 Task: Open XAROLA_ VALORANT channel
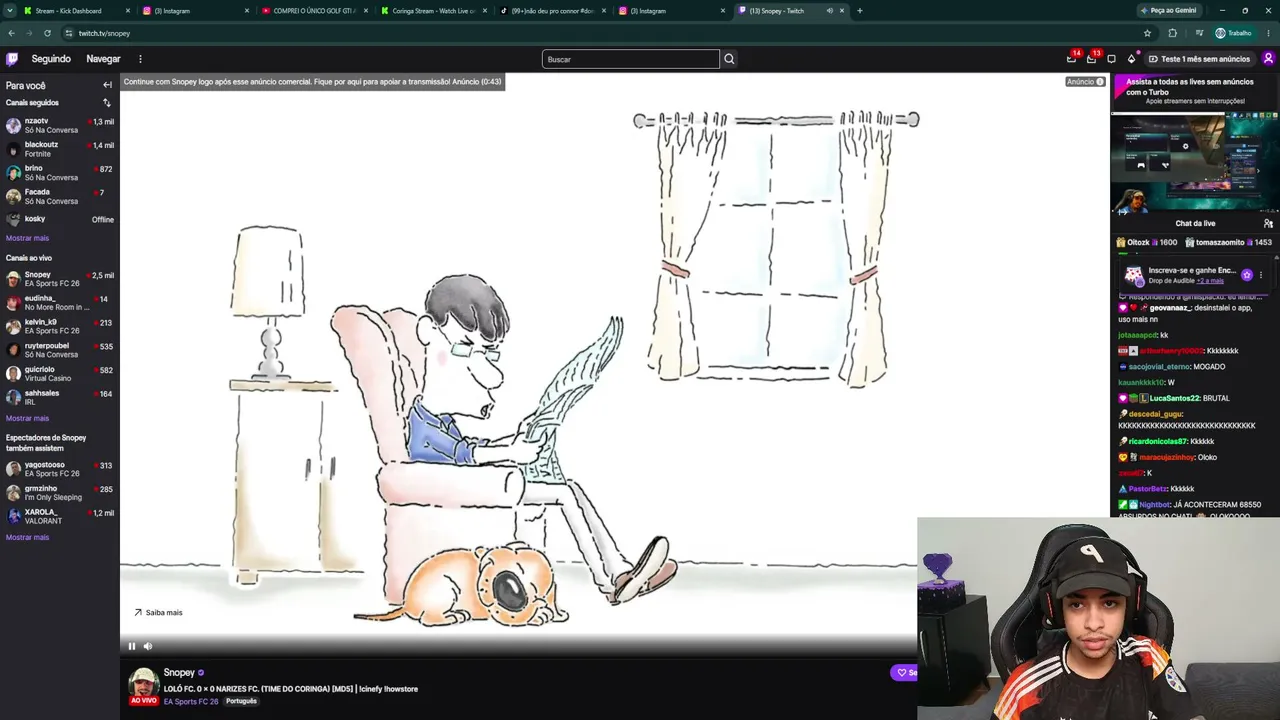pos(60,517)
